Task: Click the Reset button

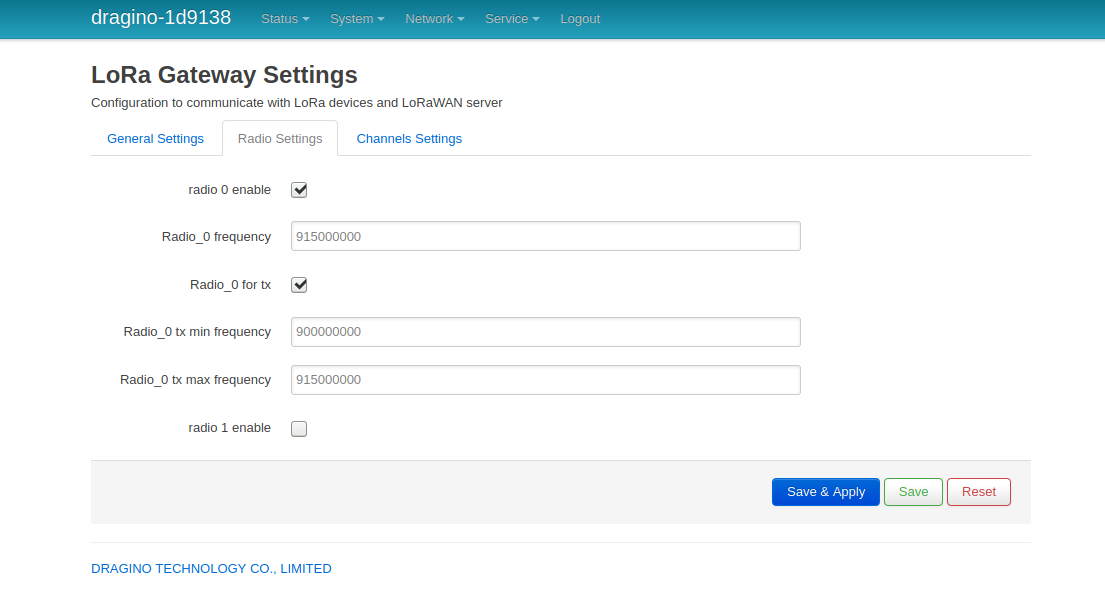Action: 979,492
